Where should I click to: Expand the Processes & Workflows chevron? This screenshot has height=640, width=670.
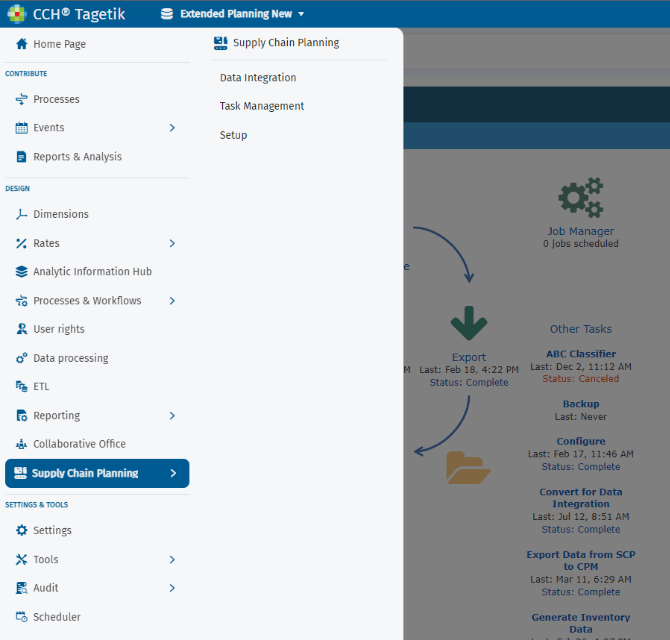172,301
